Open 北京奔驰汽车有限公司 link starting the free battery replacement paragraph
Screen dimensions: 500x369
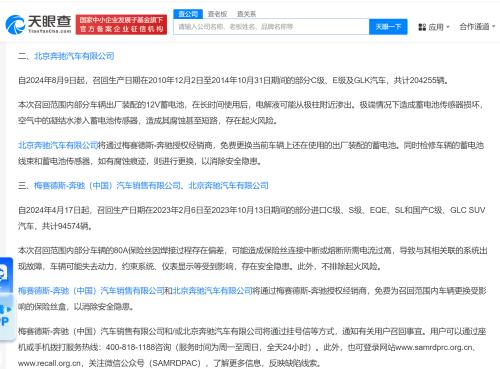click(58, 145)
